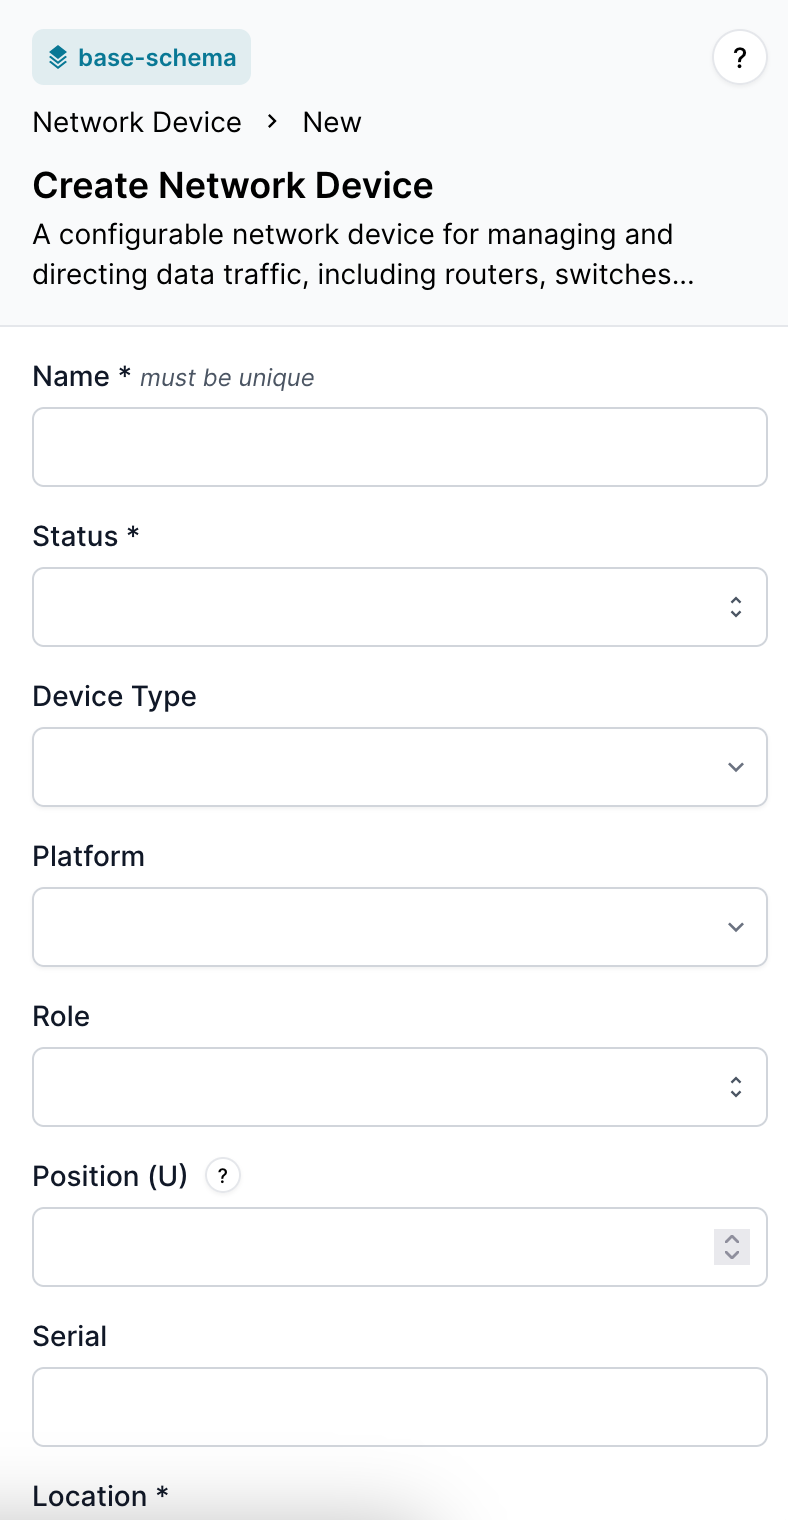Increase Position (U) with the up arrow
Image resolution: width=788 pixels, height=1520 pixels.
pyautogui.click(x=732, y=1238)
